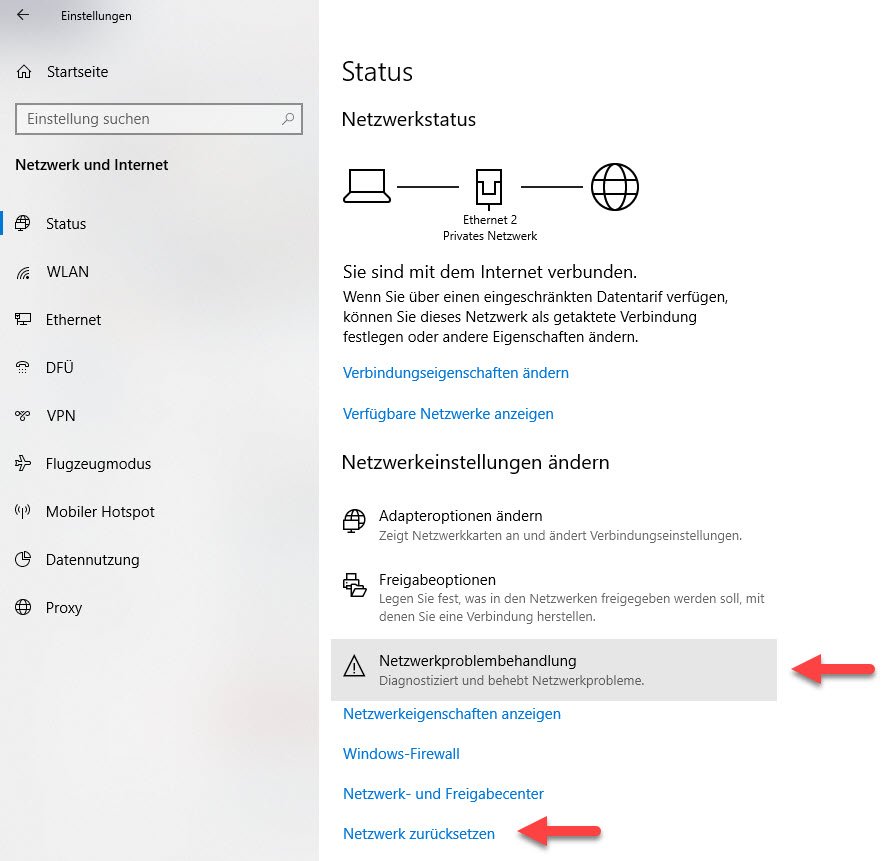Click the Datennutzung pie chart icon
The width and height of the screenshot is (896, 861).
tap(23, 559)
